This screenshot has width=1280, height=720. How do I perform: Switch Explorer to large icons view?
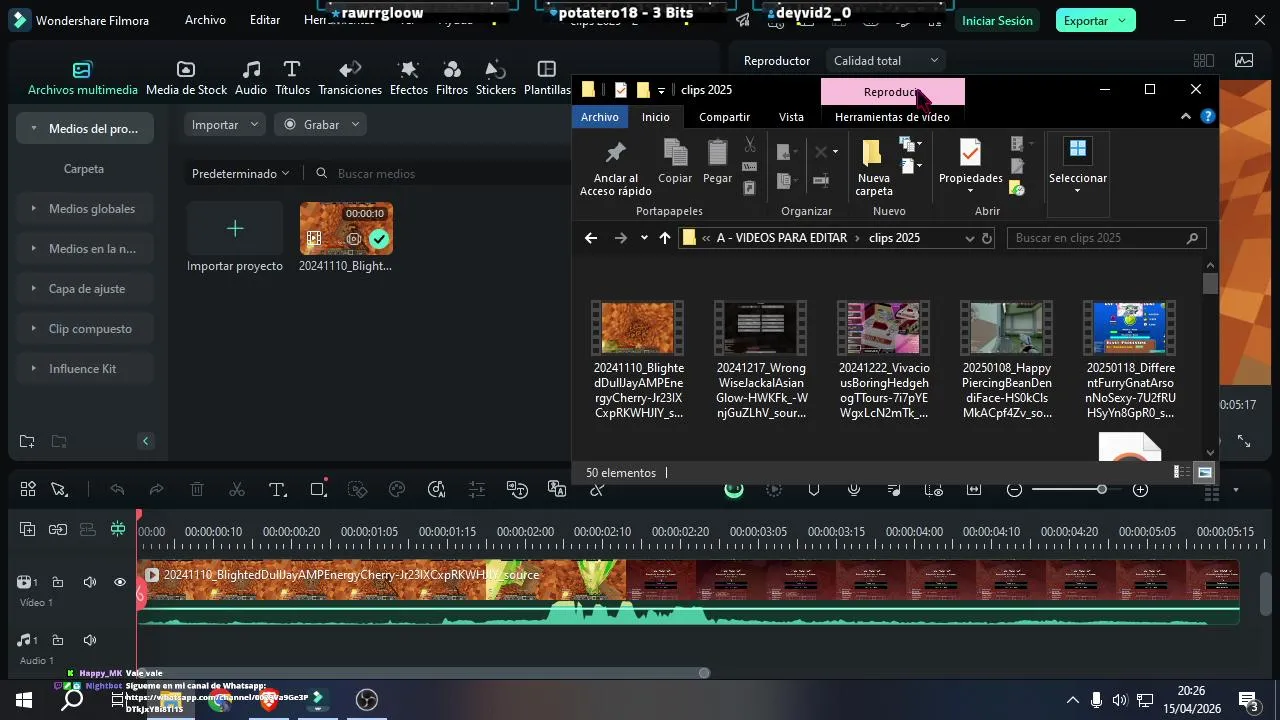[1204, 472]
